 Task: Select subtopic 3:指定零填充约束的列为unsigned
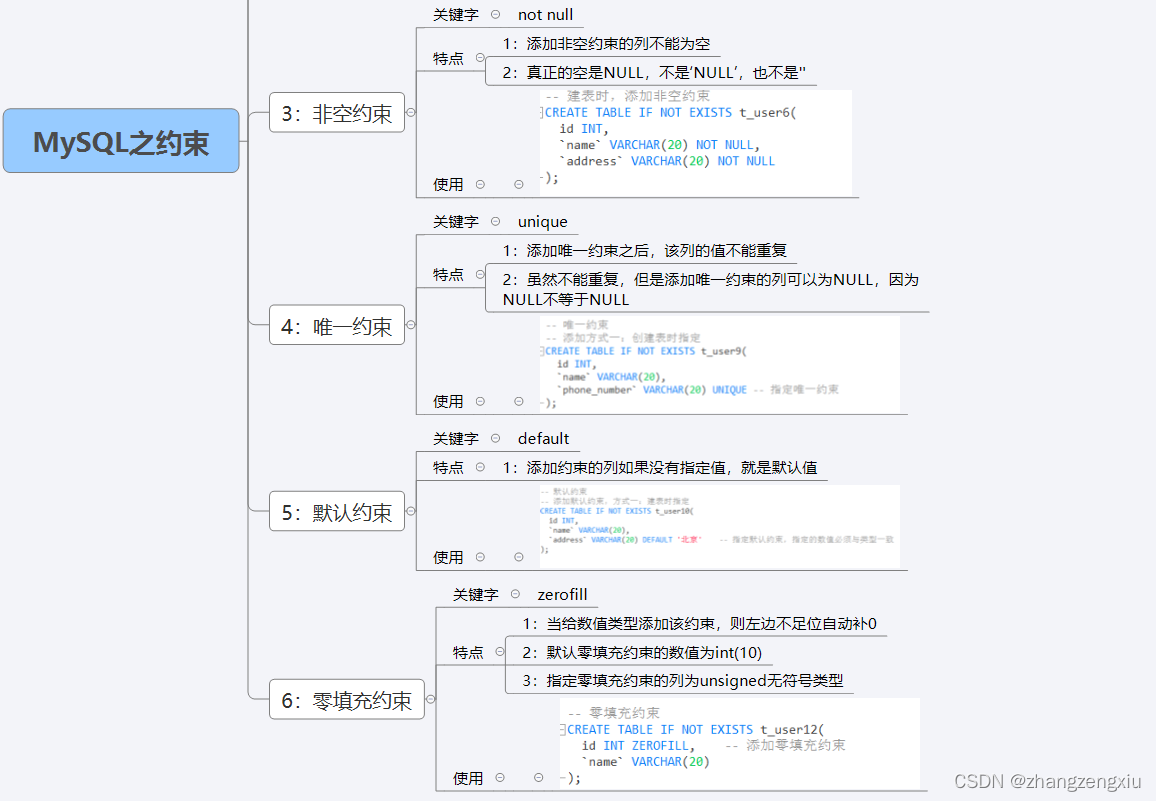(683, 680)
